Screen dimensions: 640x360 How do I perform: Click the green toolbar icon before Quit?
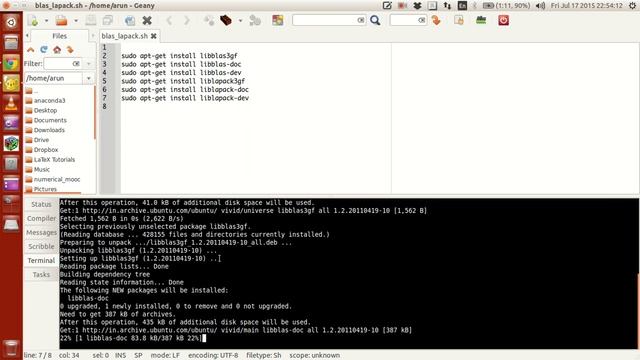(481, 20)
